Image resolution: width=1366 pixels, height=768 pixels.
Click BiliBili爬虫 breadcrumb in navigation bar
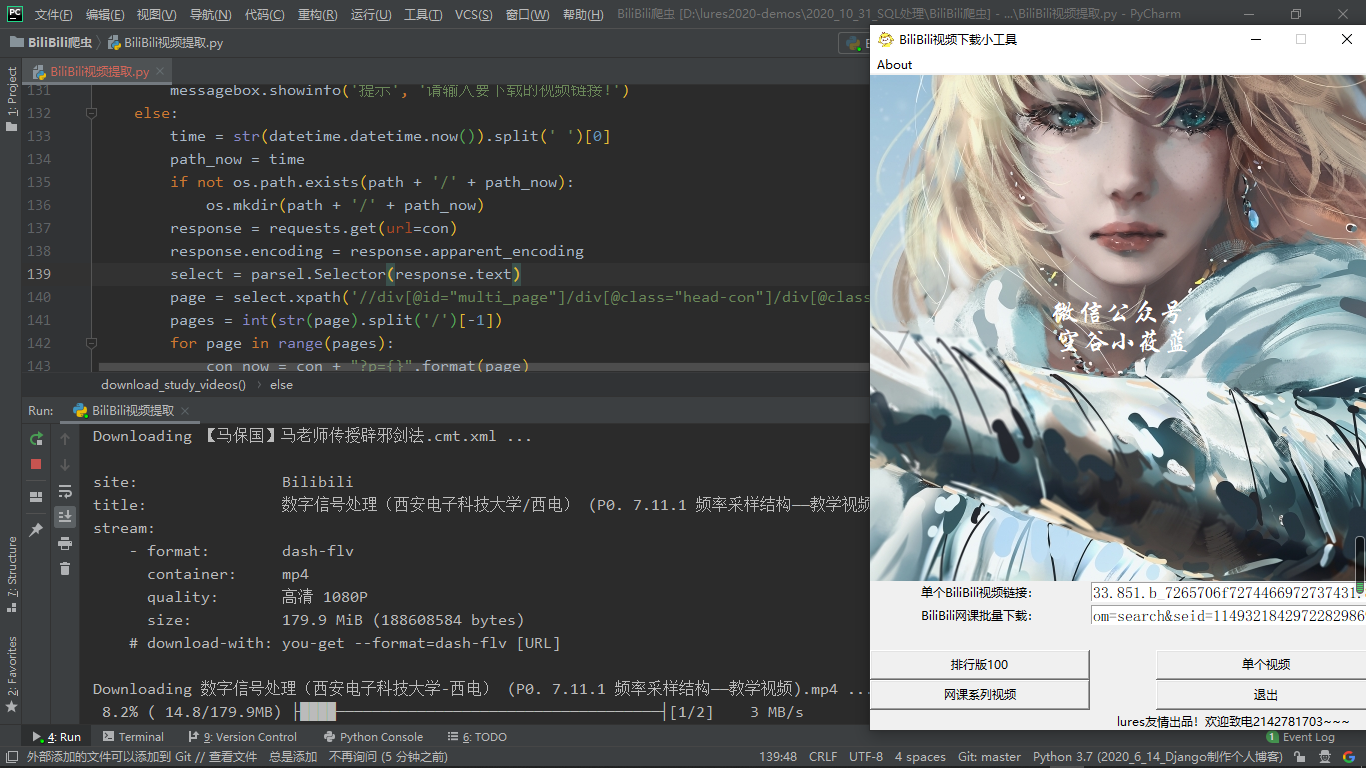click(50, 43)
